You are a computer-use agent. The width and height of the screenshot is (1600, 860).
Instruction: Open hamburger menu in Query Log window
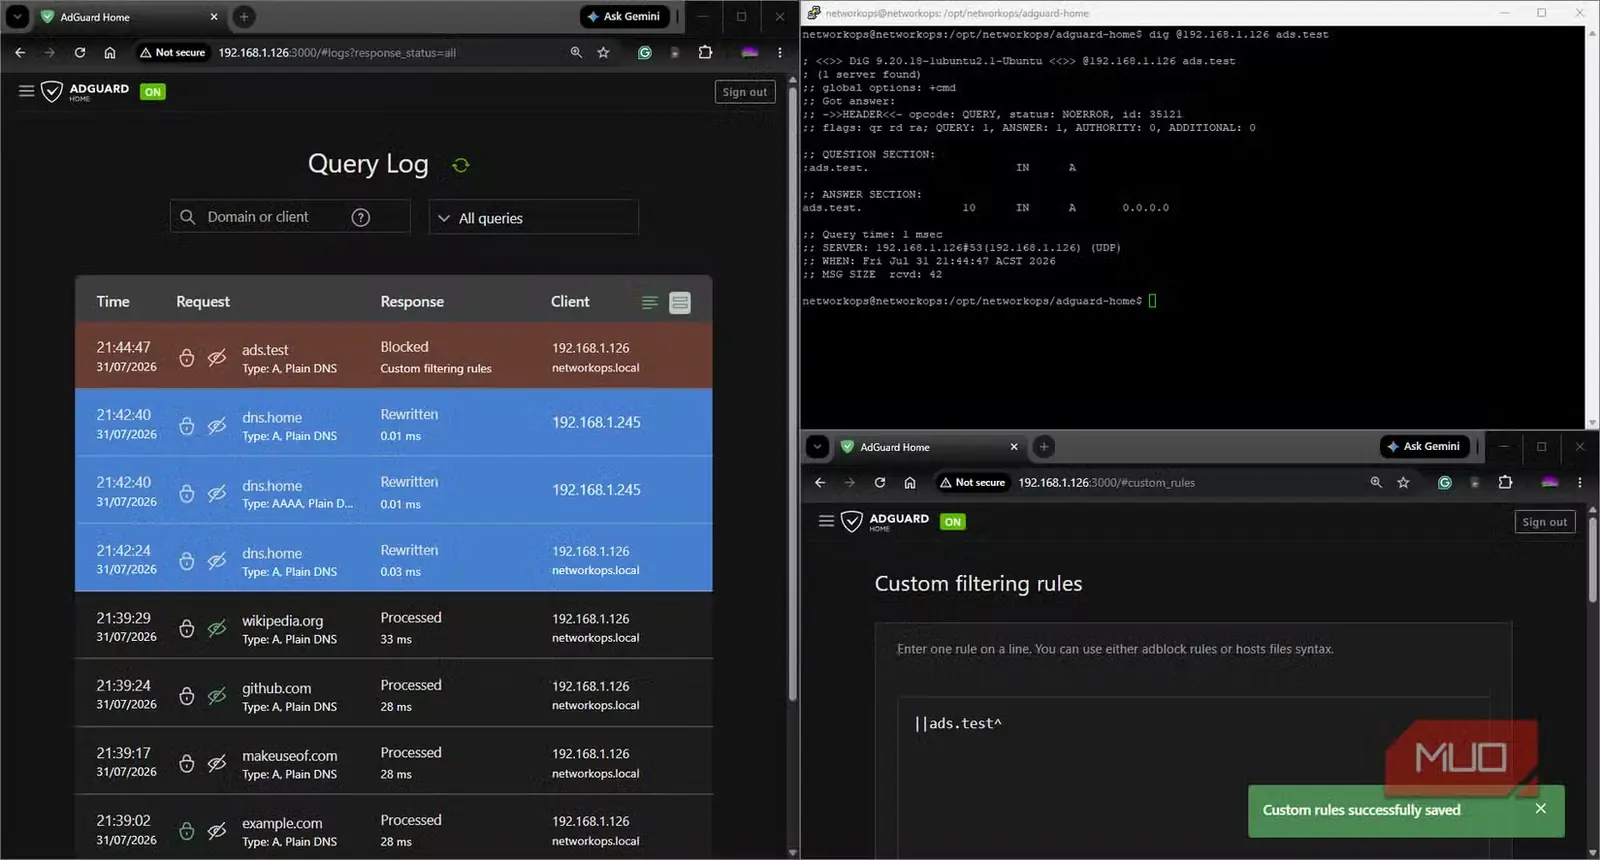27,91
